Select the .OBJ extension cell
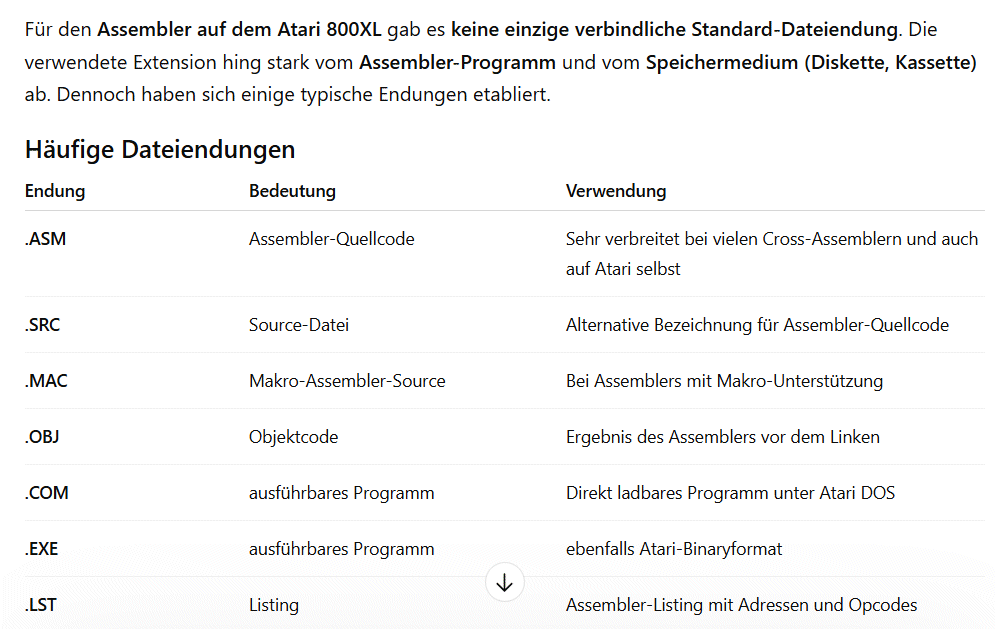 44,437
